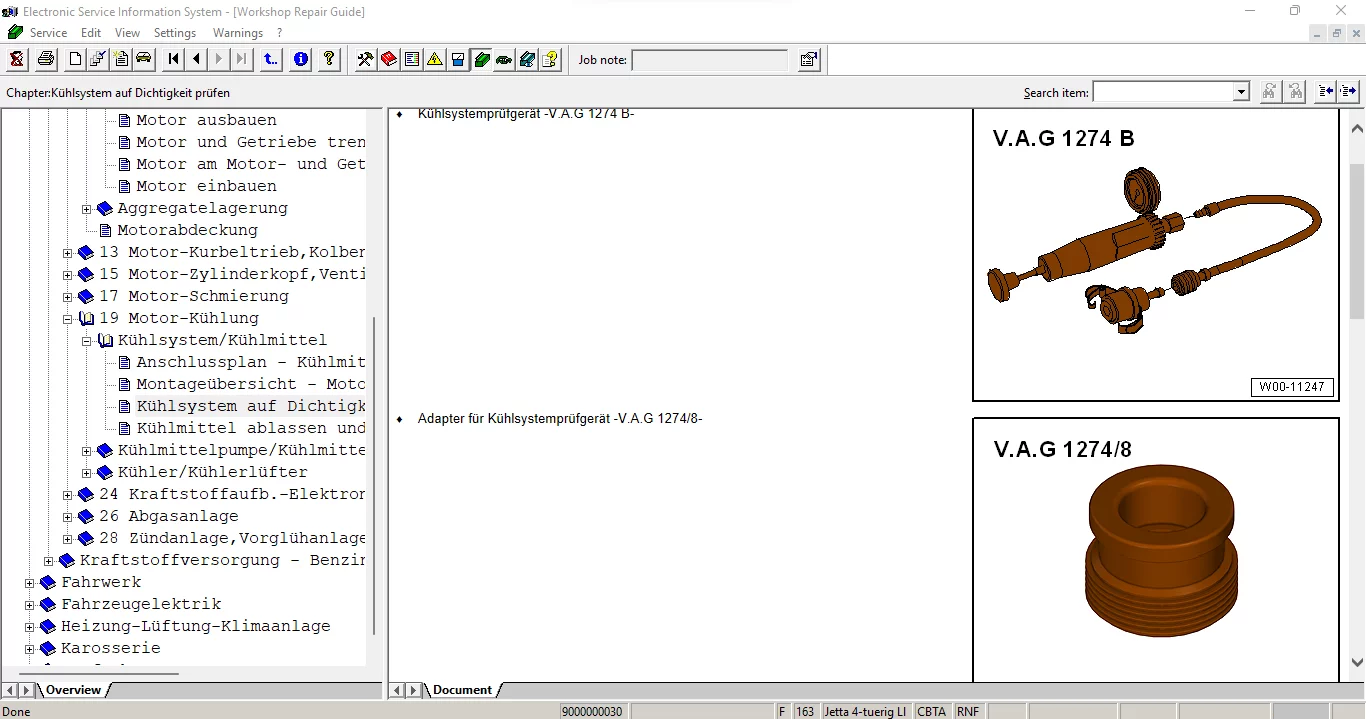
Task: Select the vehicle identification car icon
Action: (143, 59)
